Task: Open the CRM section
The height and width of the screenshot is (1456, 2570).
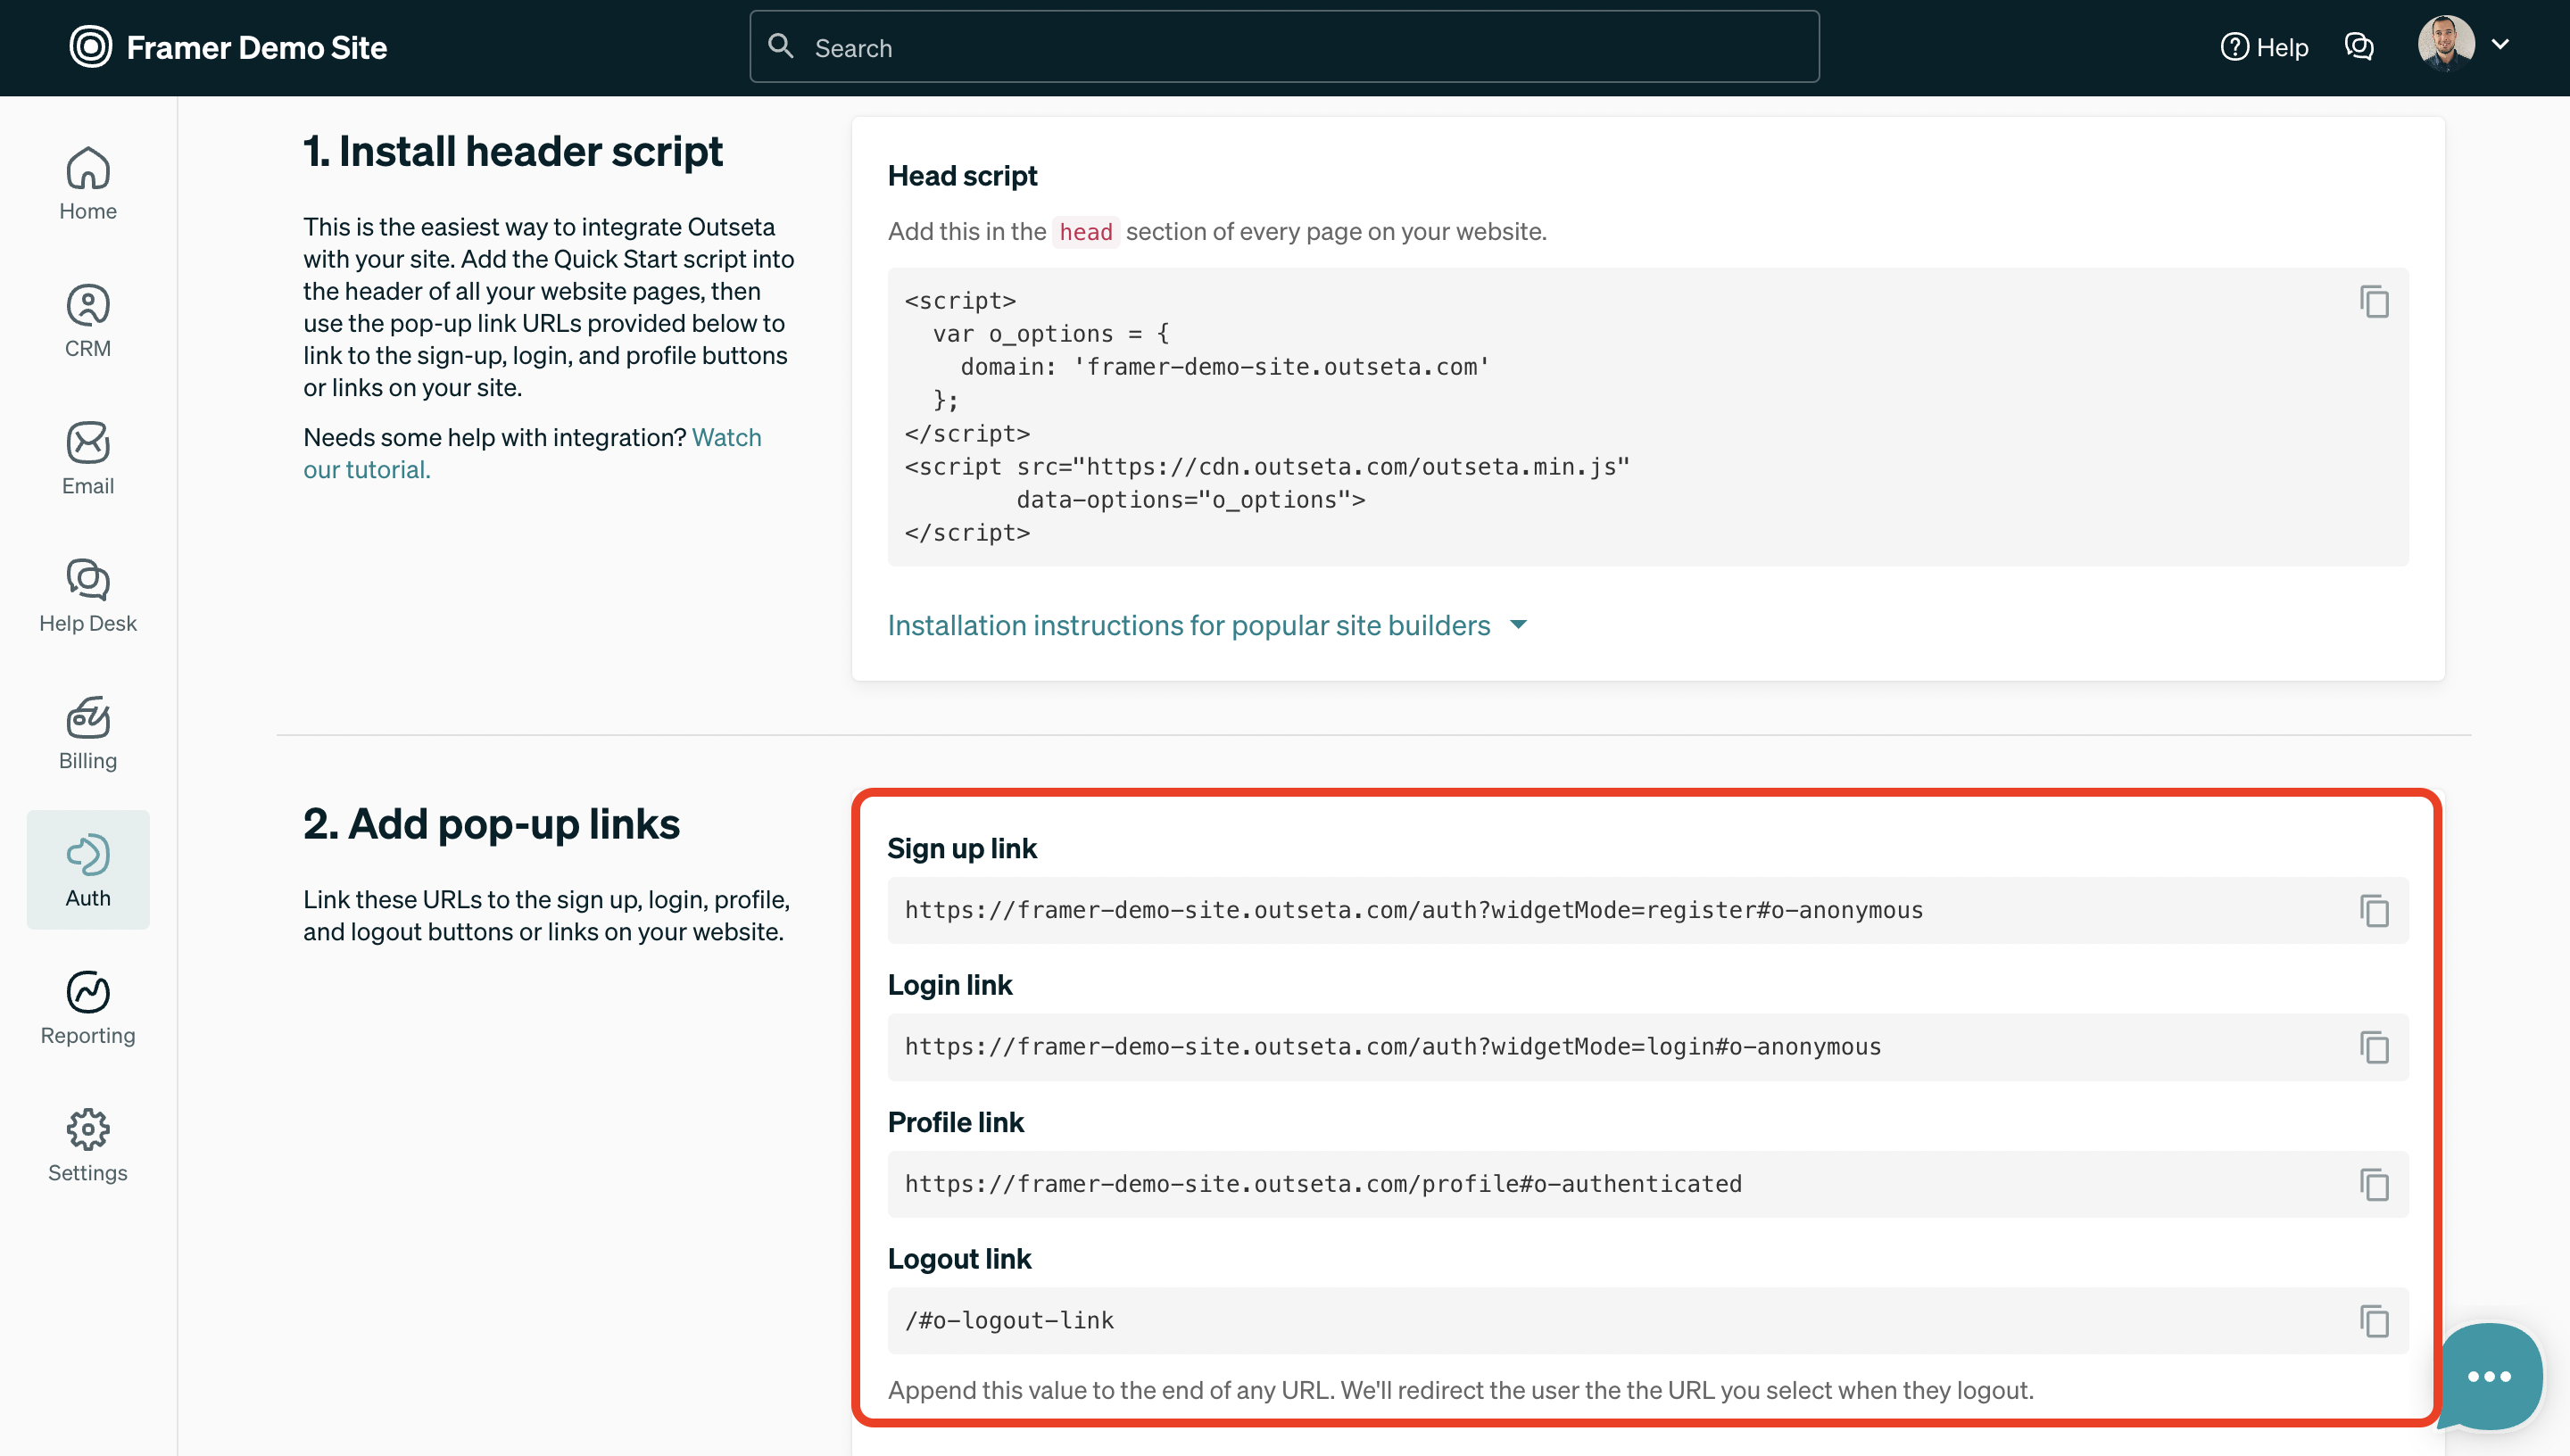Action: [x=88, y=322]
